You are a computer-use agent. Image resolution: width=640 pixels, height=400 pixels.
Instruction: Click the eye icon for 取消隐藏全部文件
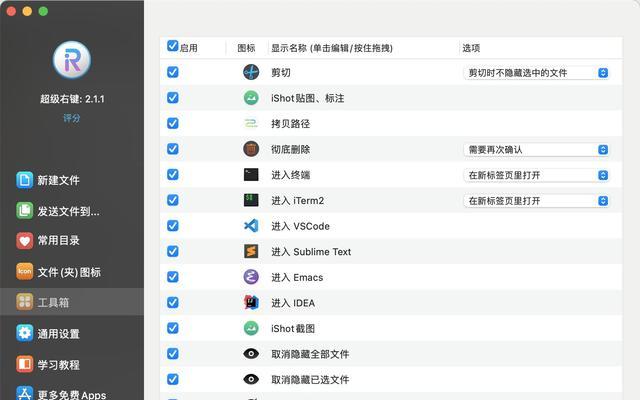pos(251,353)
